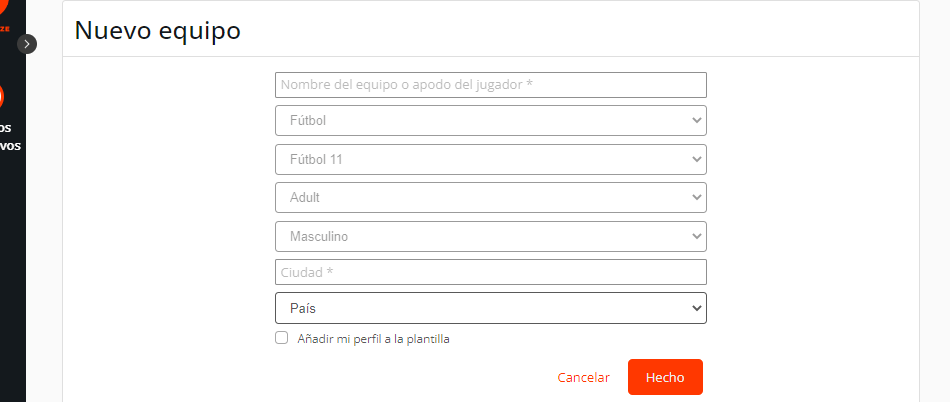Click the chevron arrow on País dropdown
The width and height of the screenshot is (950, 402).
(697, 309)
